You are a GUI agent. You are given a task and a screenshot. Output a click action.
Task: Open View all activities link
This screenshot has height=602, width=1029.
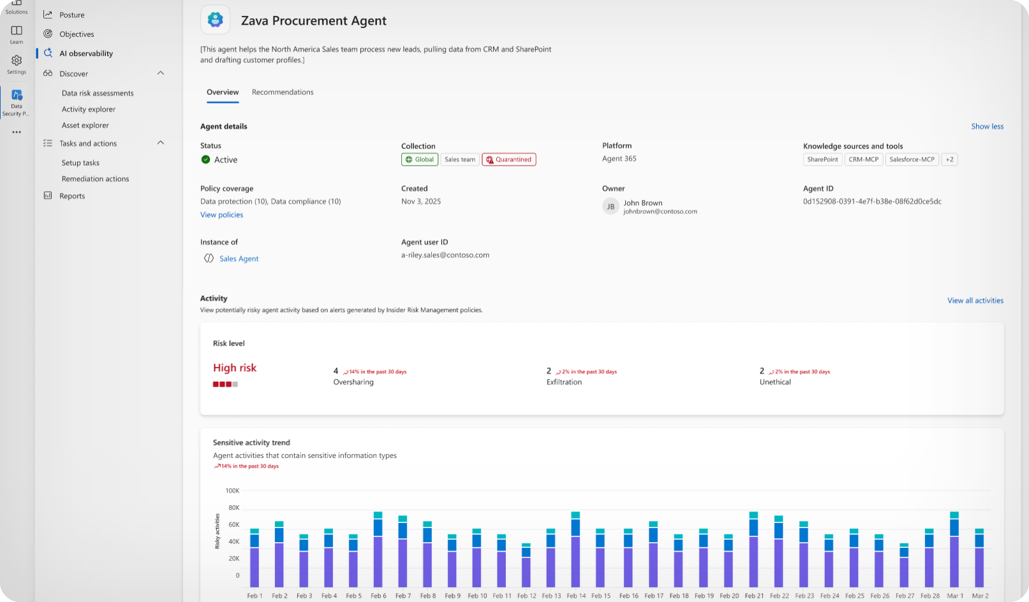[974, 300]
